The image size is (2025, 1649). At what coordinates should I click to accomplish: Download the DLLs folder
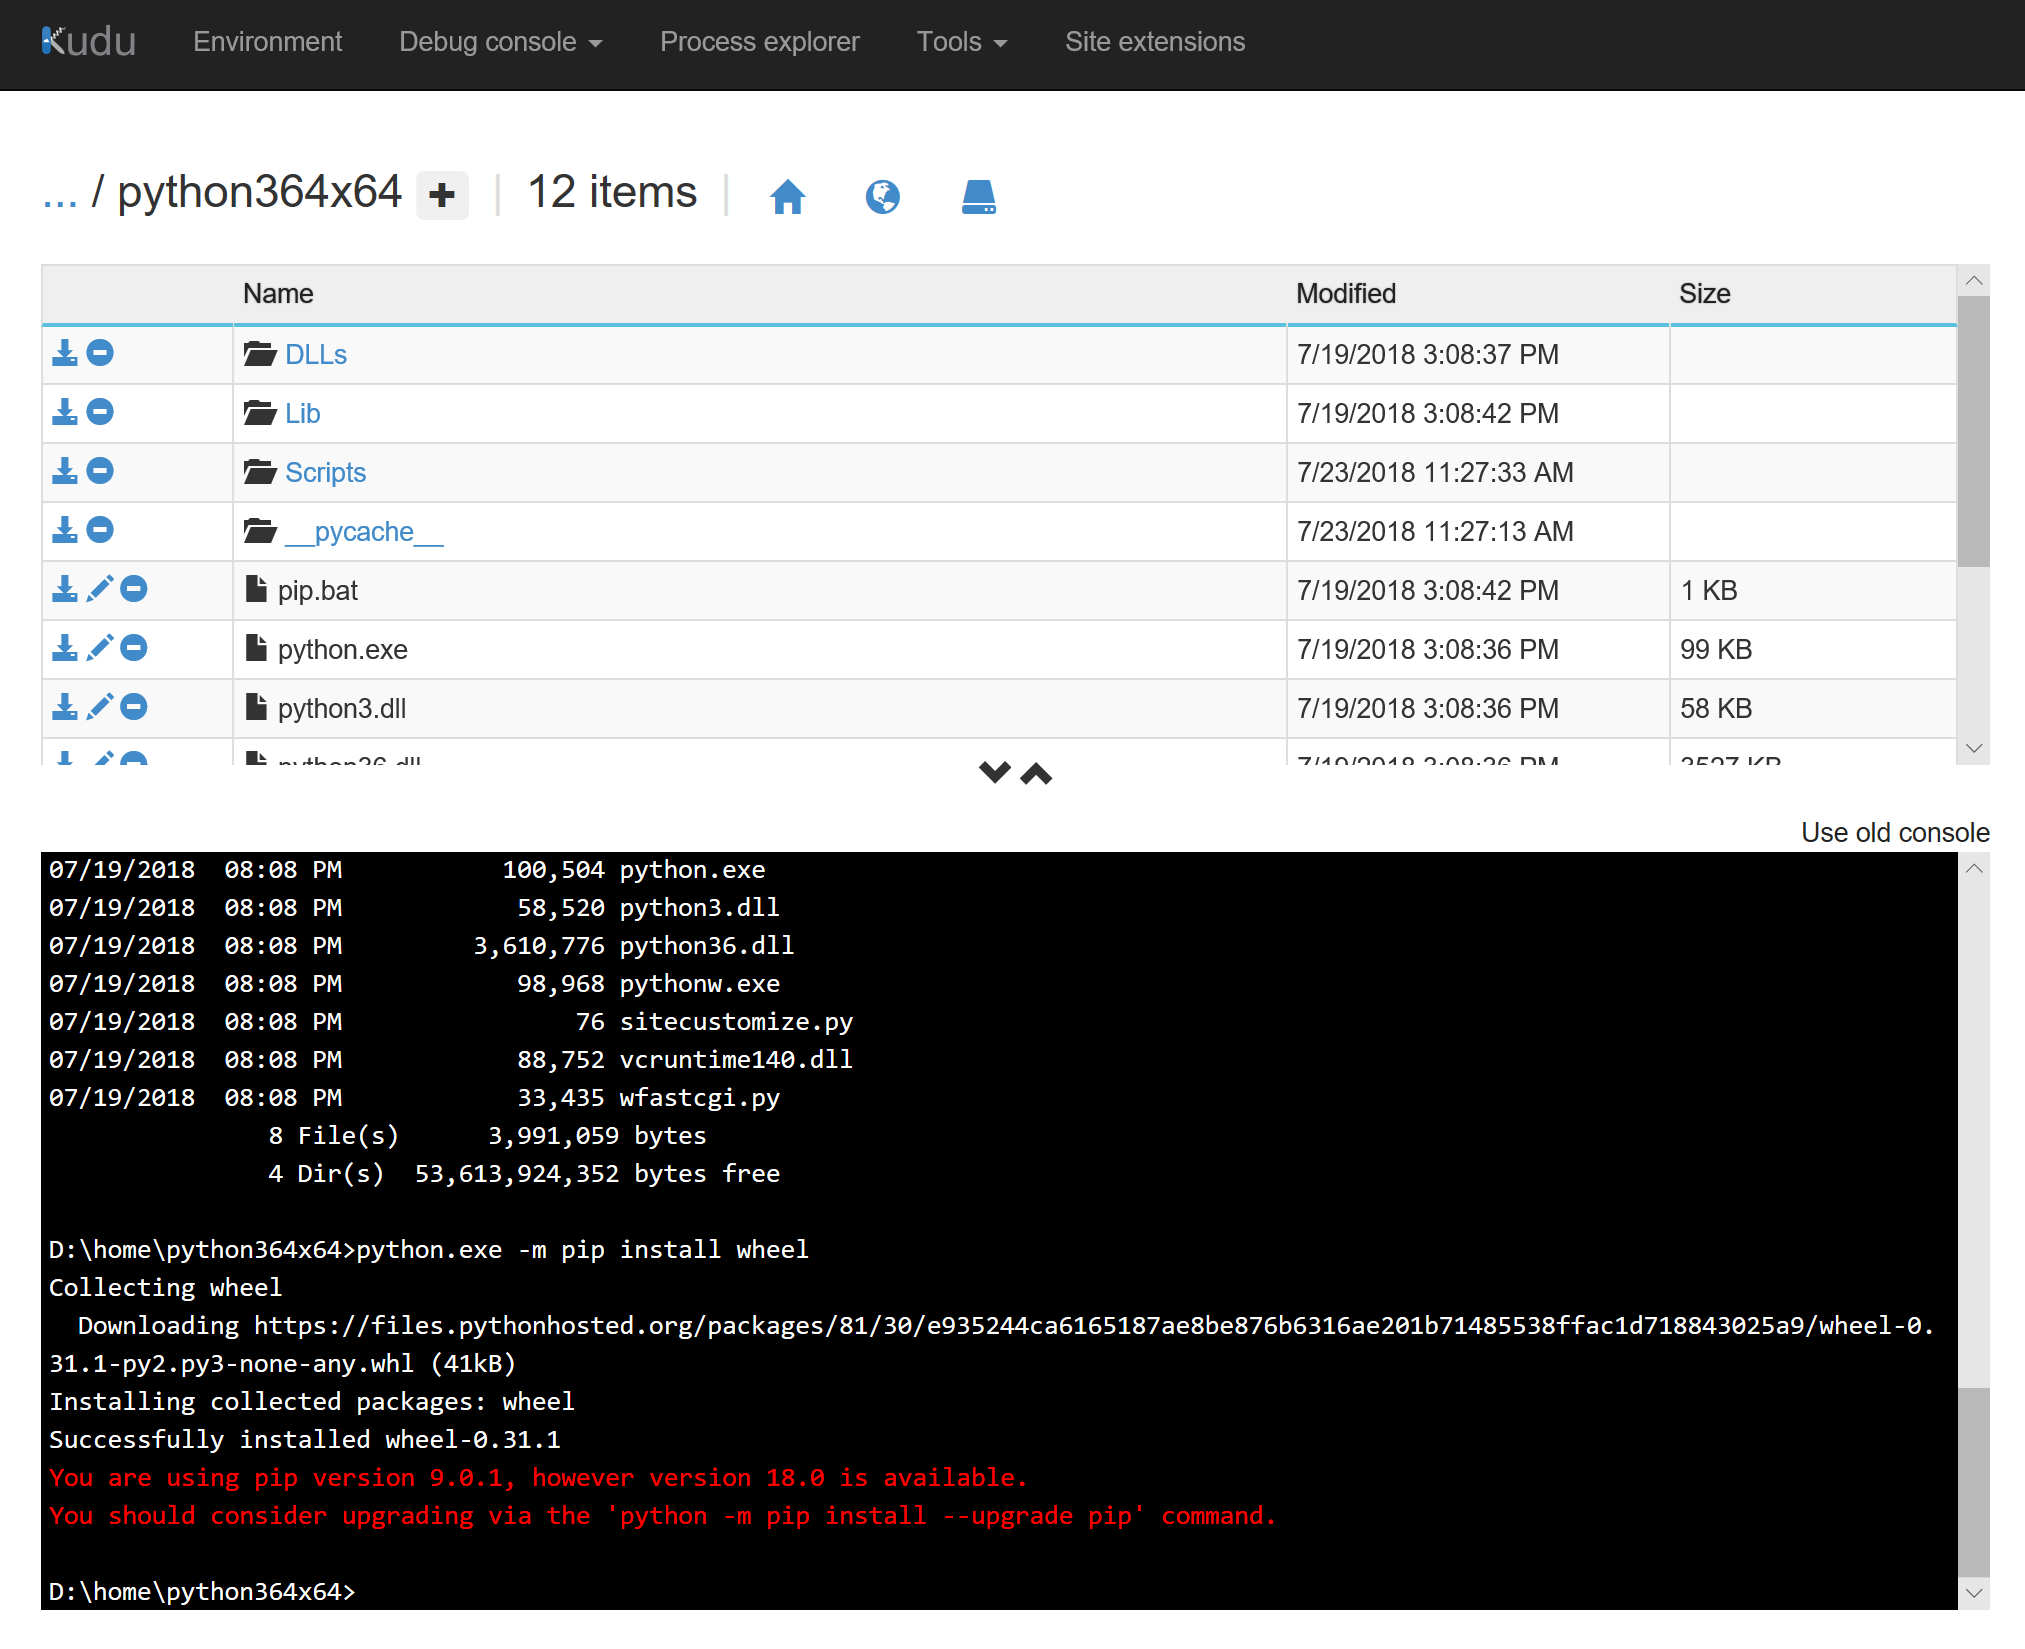[64, 353]
